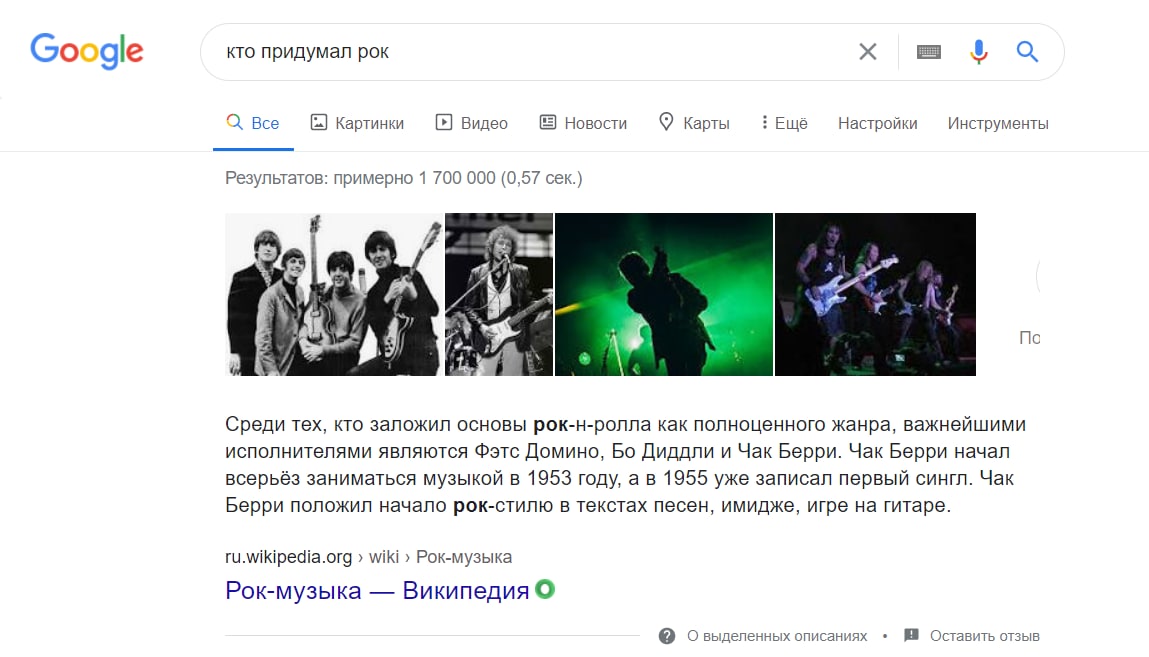
Task: Click the Картинки tab image icon
Action: [319, 122]
